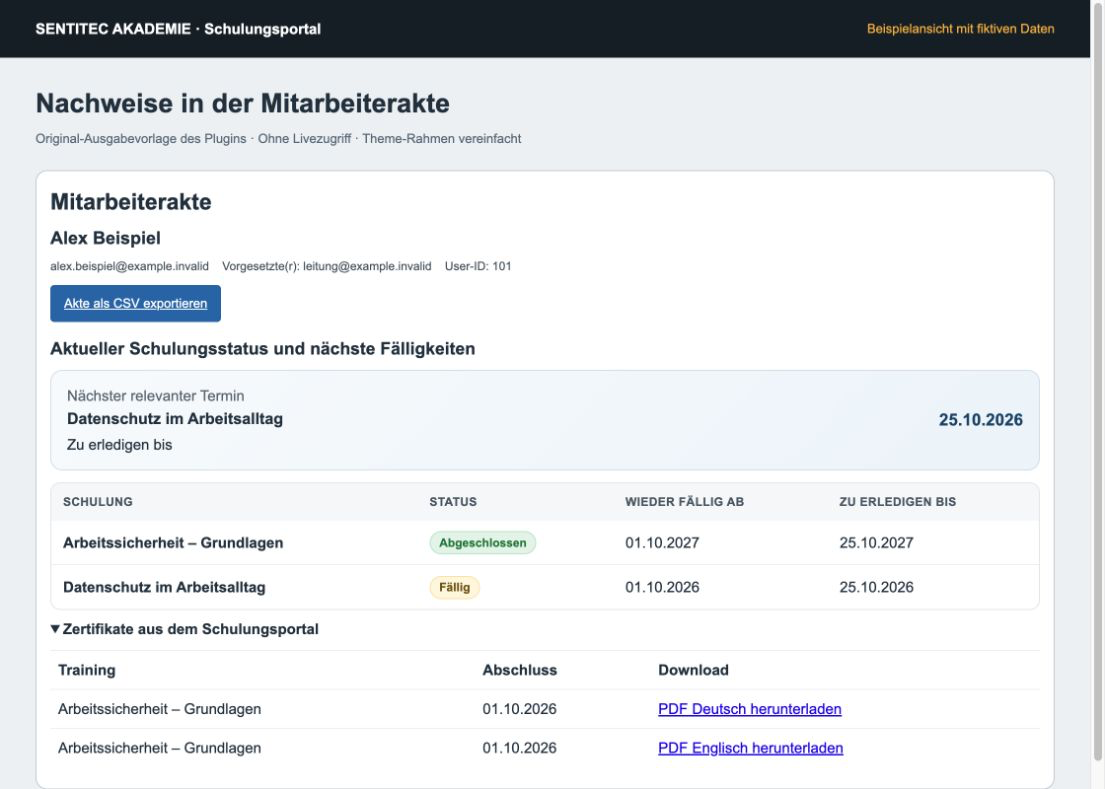The height and width of the screenshot is (789, 1105).
Task: Click the 'SCHULUNG' column header
Action: point(98,502)
